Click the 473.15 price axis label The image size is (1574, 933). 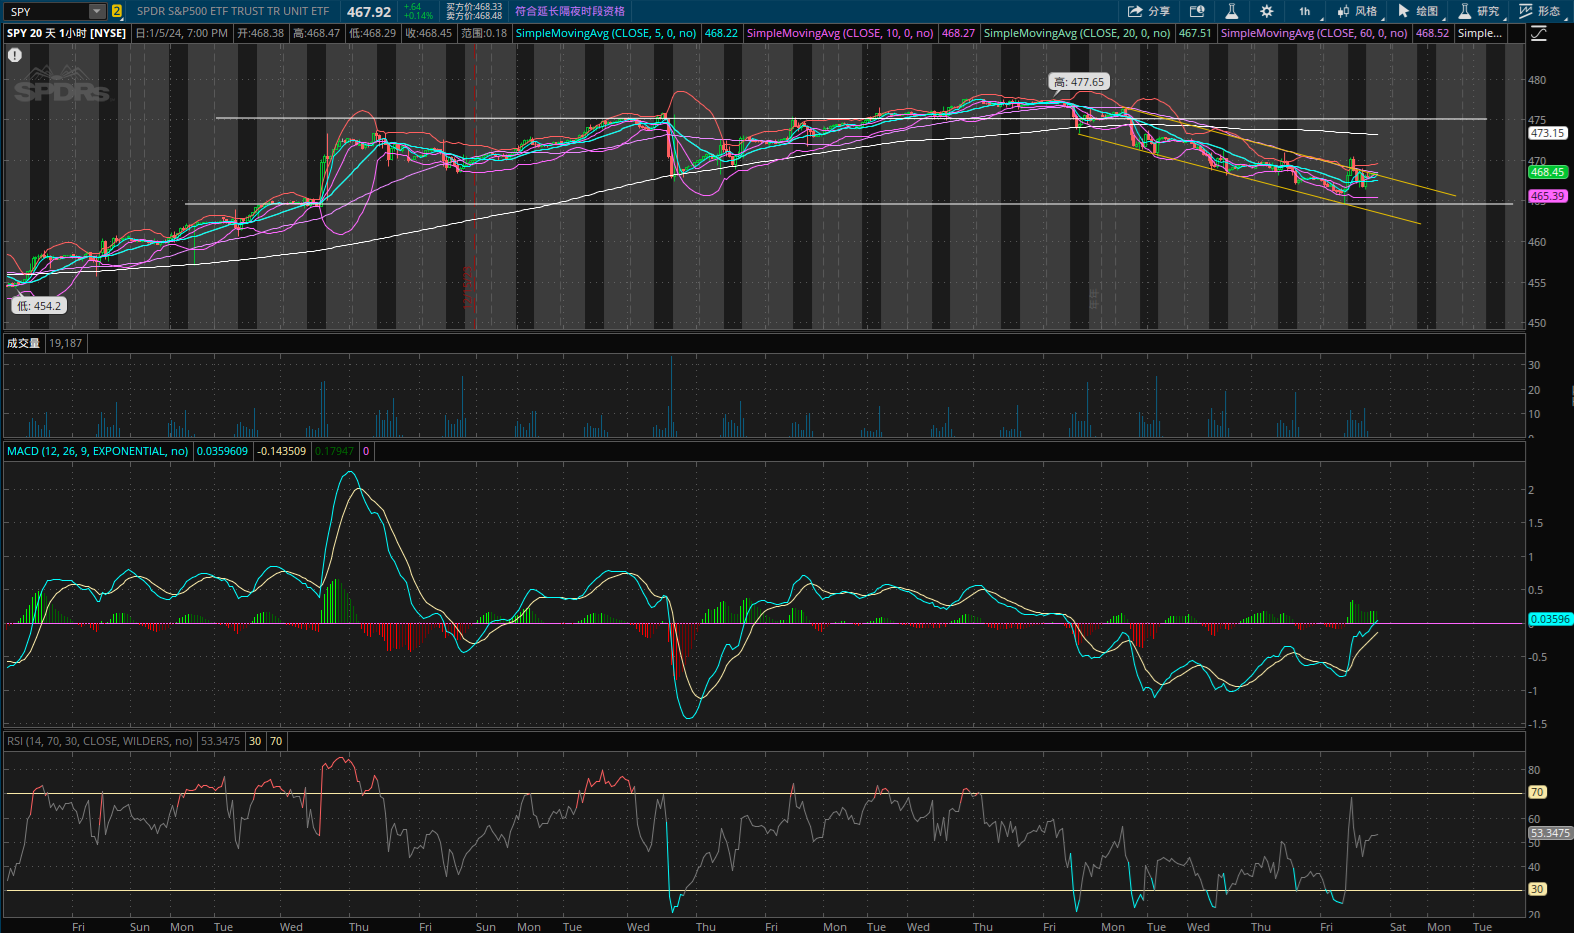pyautogui.click(x=1547, y=133)
